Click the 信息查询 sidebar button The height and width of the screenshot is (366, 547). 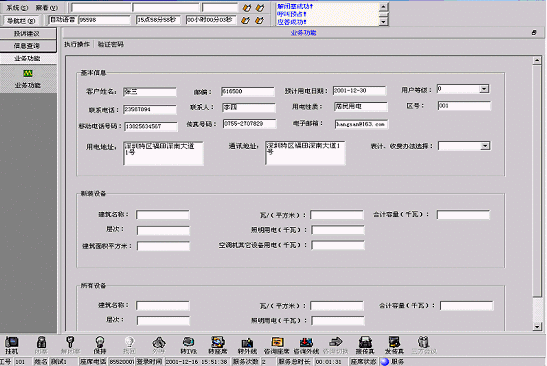(x=28, y=46)
